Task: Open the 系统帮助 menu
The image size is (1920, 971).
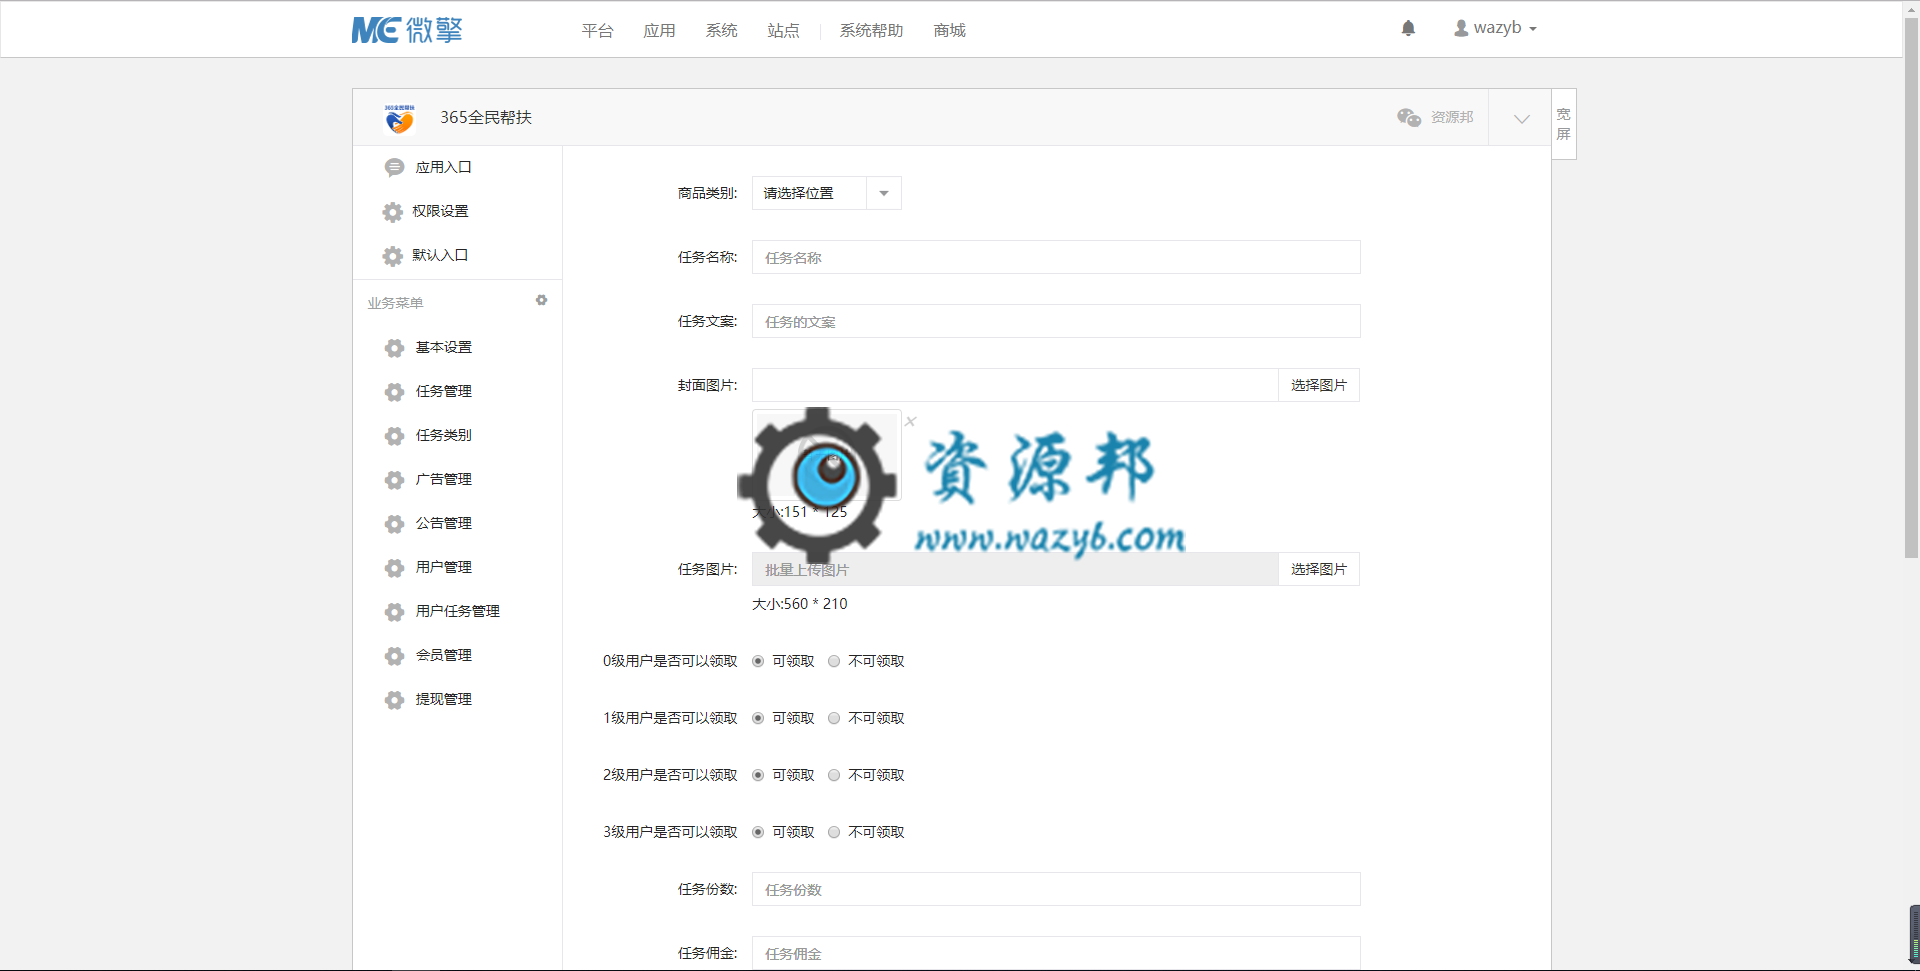Action: (x=871, y=31)
